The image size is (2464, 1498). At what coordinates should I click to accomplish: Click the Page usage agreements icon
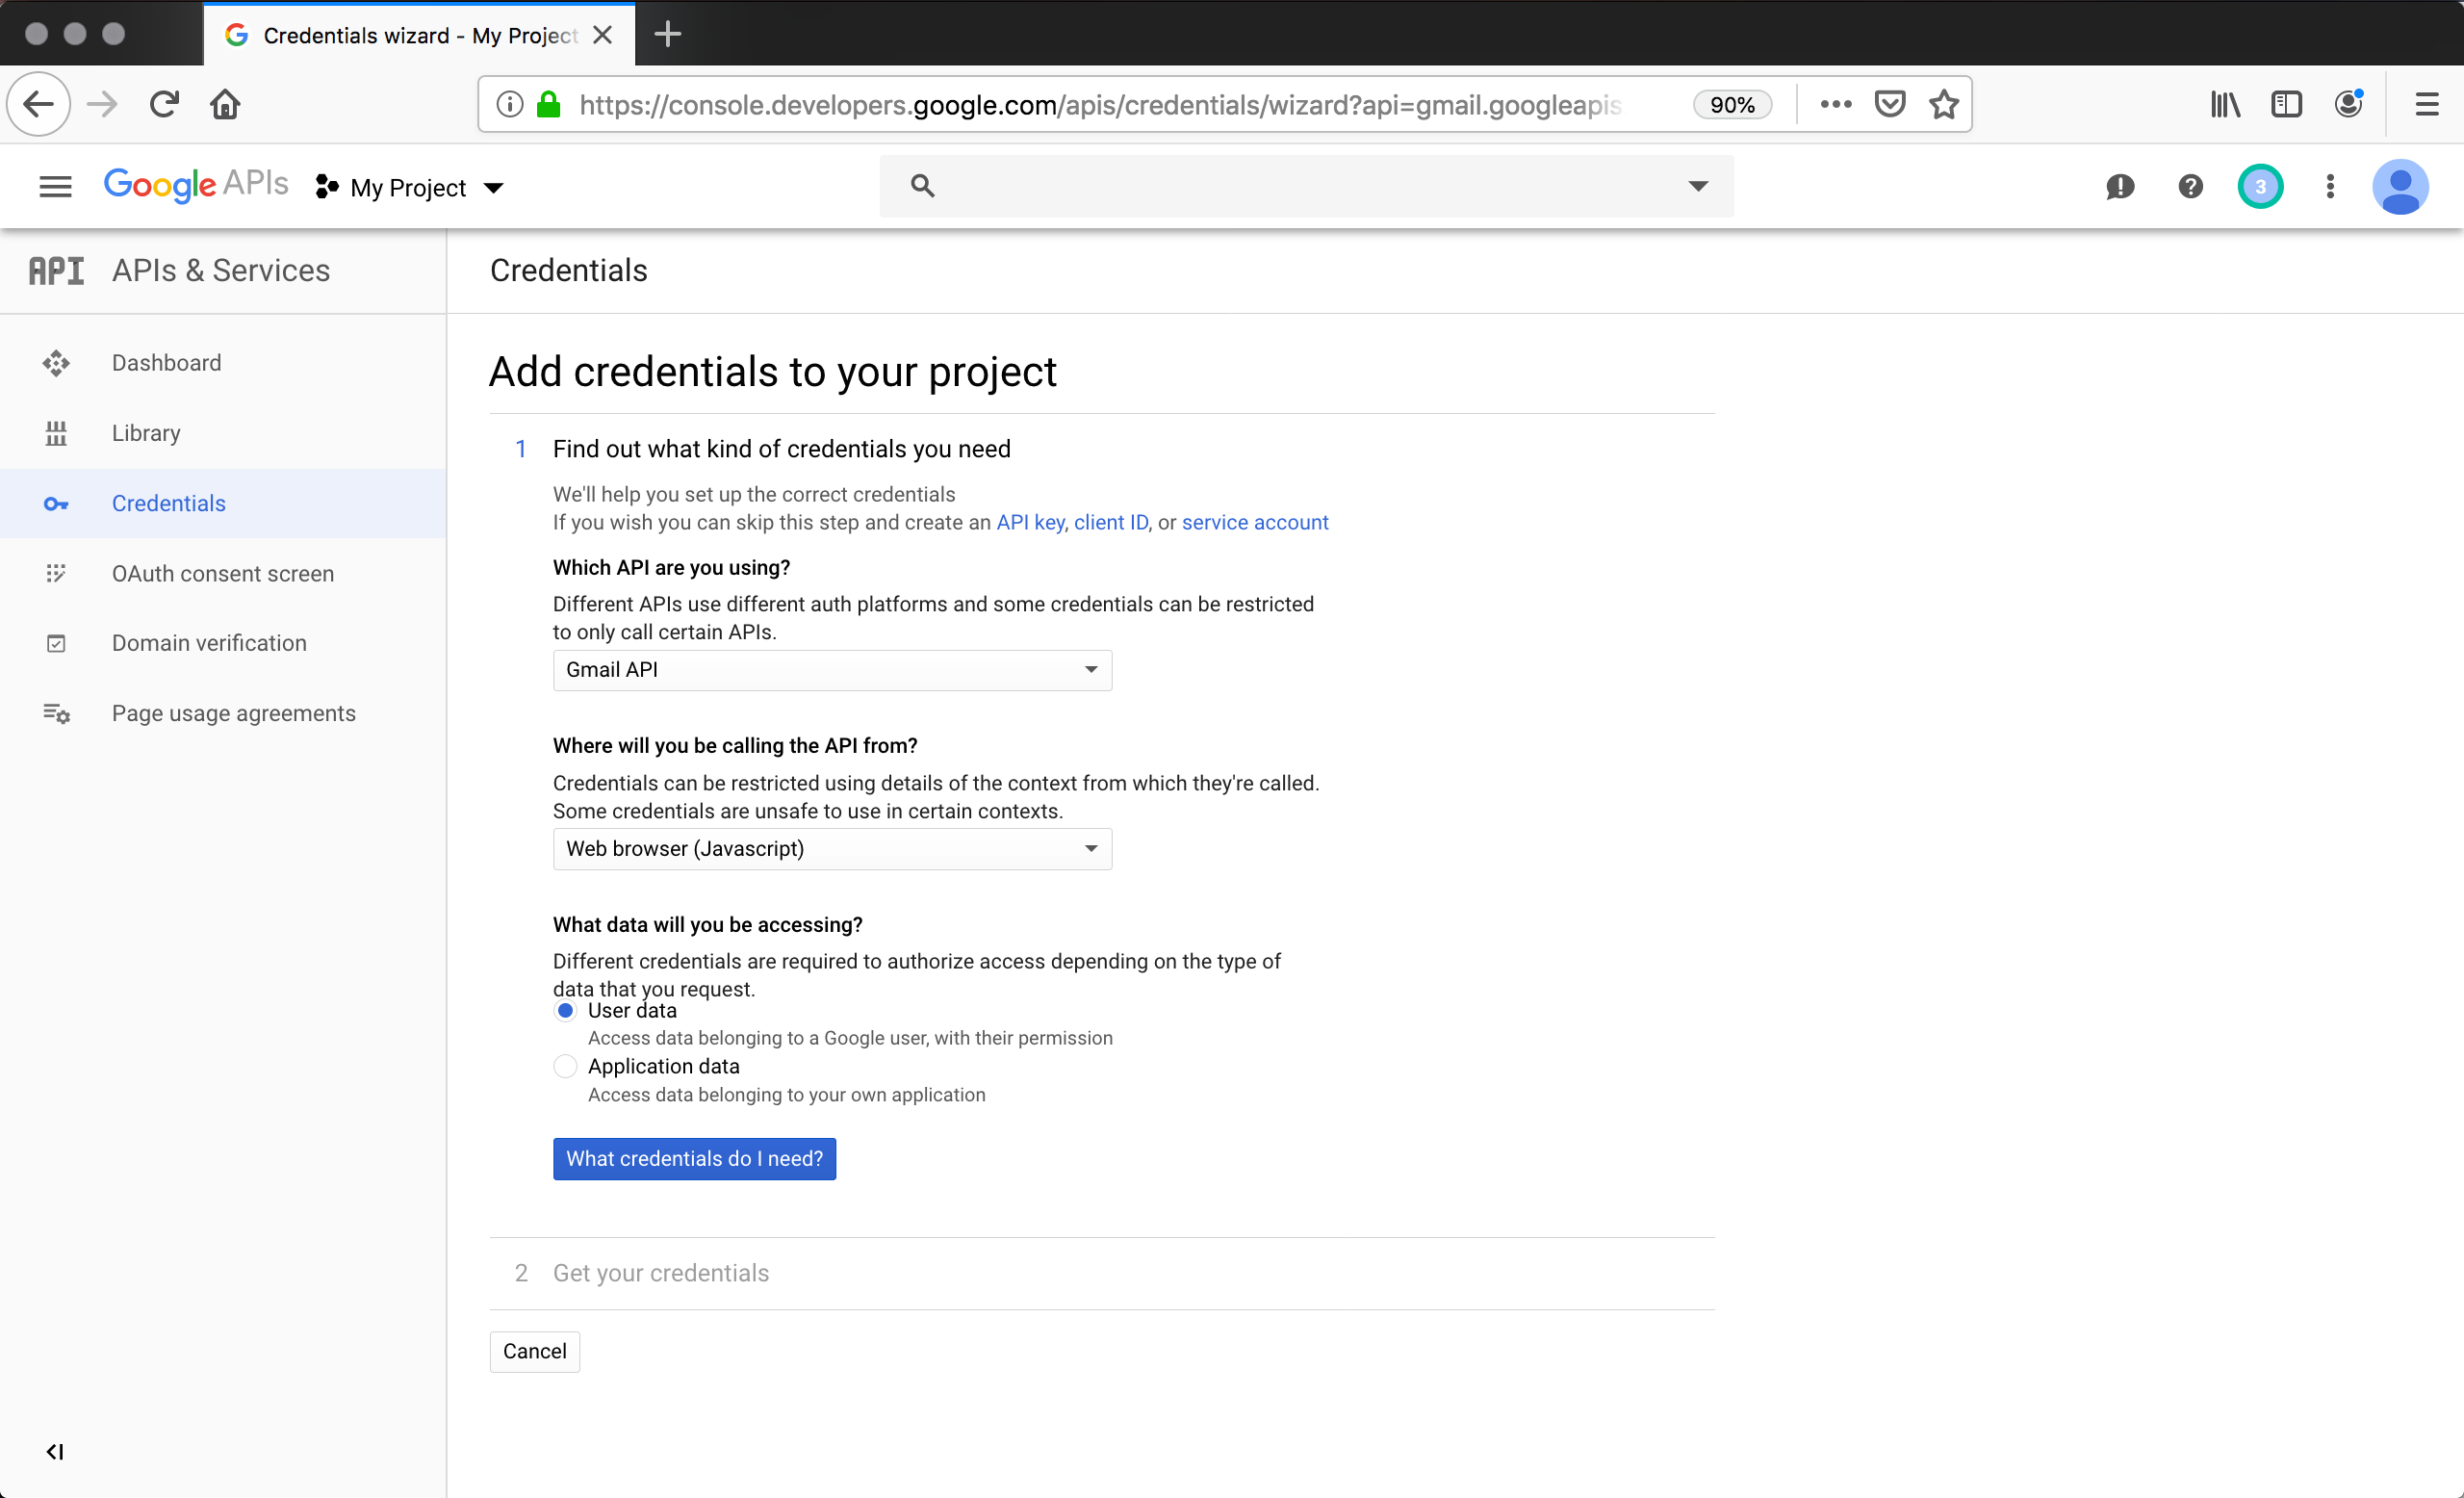tap(57, 713)
